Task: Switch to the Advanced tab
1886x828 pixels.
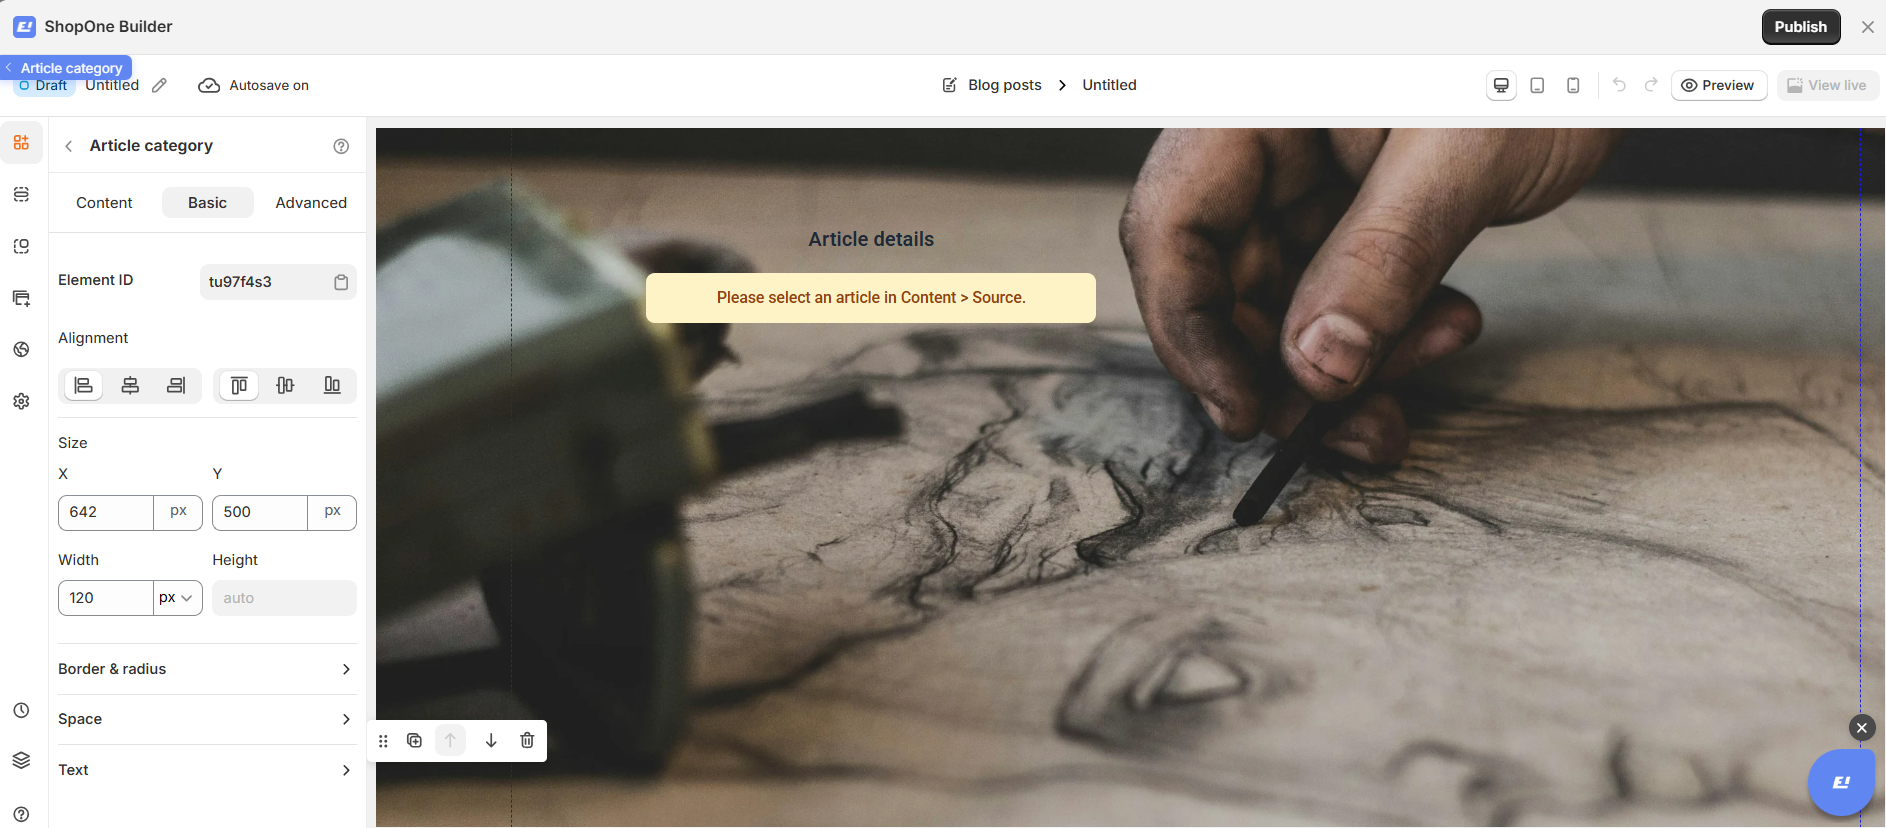Action: (311, 203)
